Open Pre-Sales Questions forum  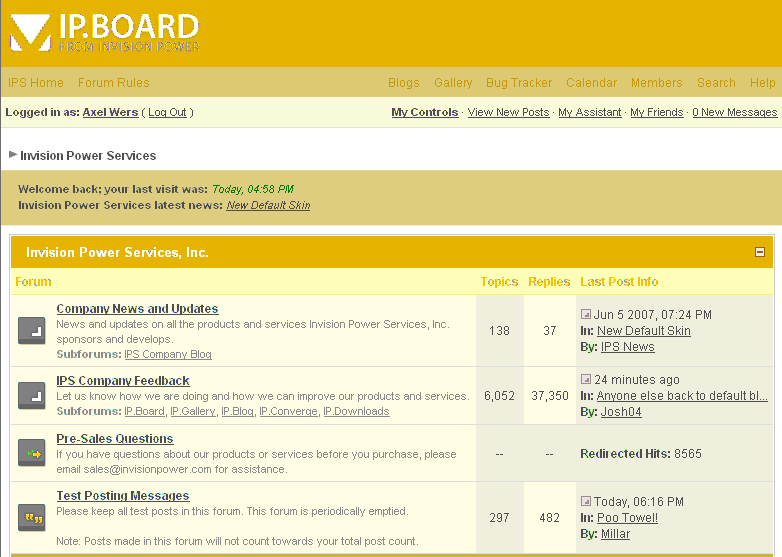(x=115, y=439)
